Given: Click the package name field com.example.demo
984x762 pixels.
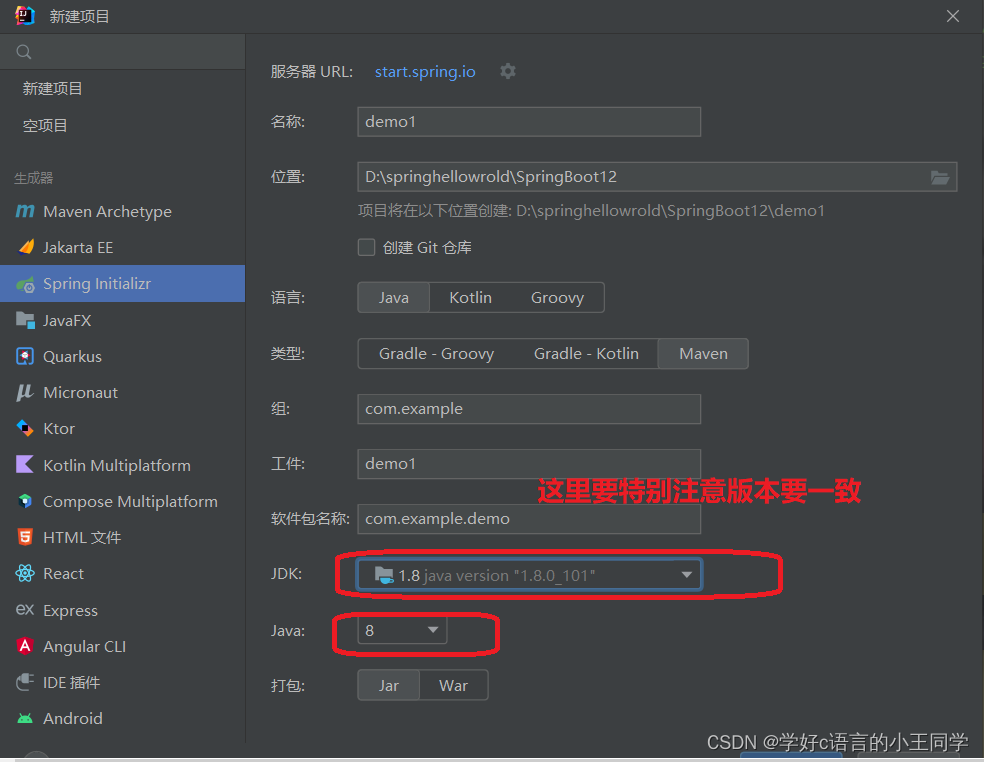Looking at the screenshot, I should click(x=529, y=519).
